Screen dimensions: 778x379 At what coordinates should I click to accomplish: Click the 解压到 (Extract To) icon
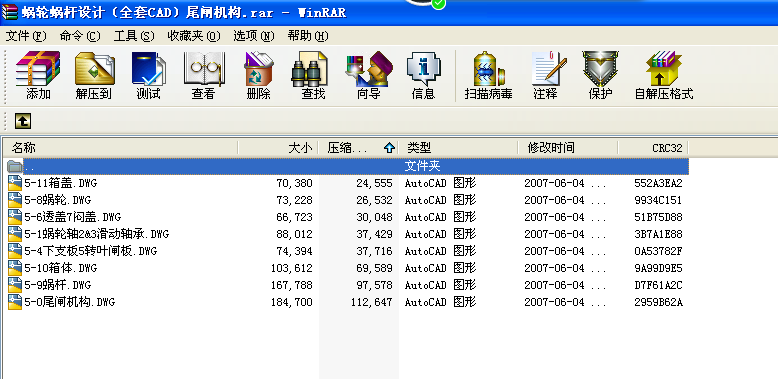[x=94, y=75]
